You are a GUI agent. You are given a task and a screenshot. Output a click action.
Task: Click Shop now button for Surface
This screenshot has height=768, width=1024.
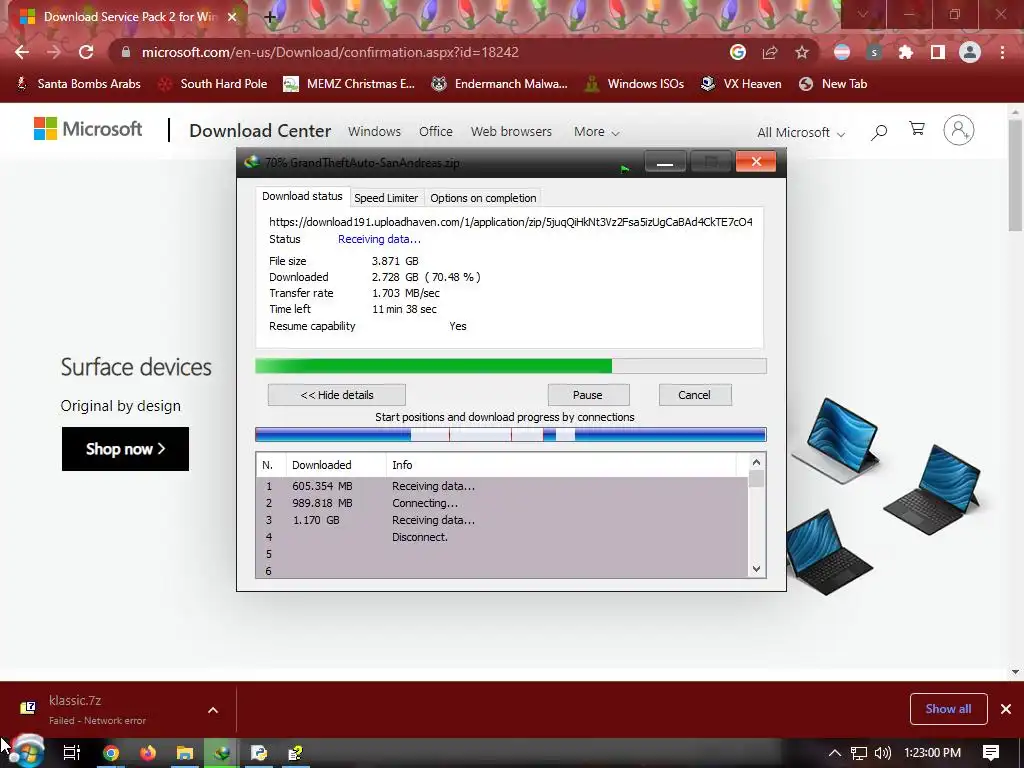click(125, 449)
